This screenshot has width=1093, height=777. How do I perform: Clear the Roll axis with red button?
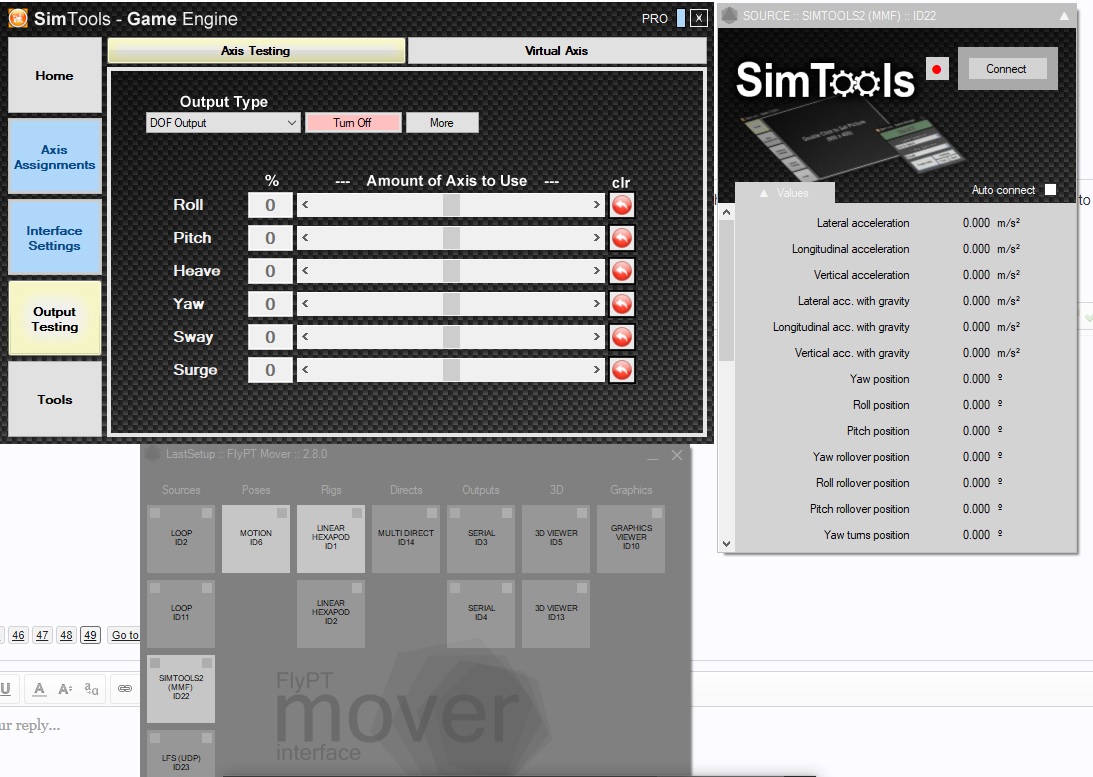tap(622, 205)
